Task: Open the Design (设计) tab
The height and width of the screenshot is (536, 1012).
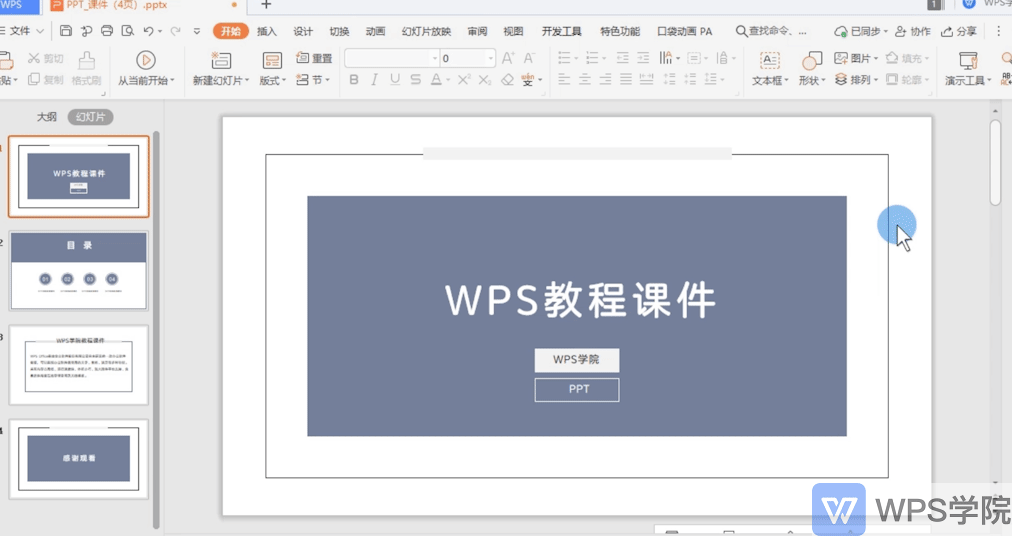Action: pyautogui.click(x=303, y=31)
